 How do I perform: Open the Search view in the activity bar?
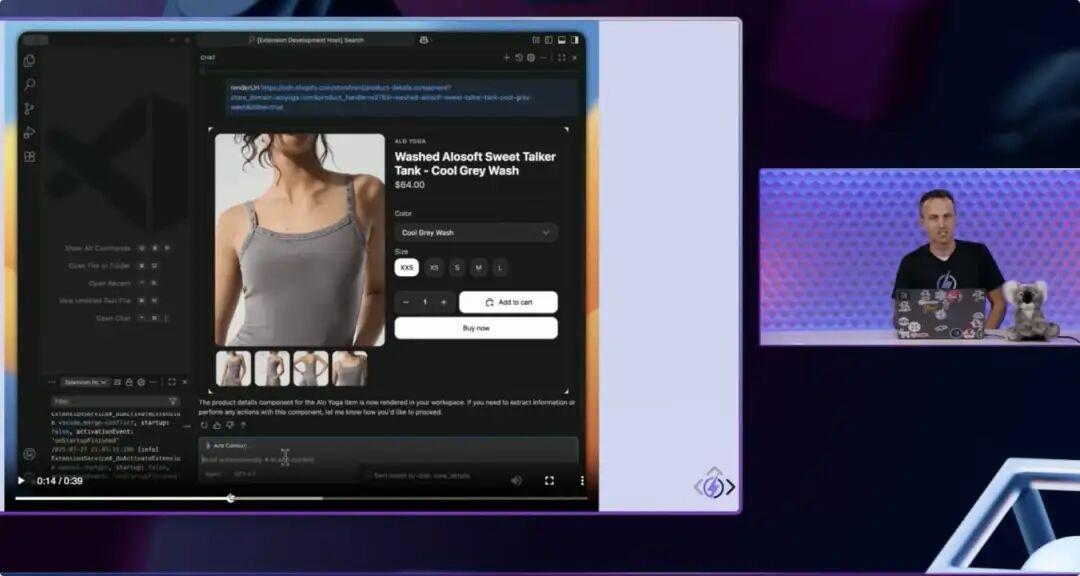point(30,85)
